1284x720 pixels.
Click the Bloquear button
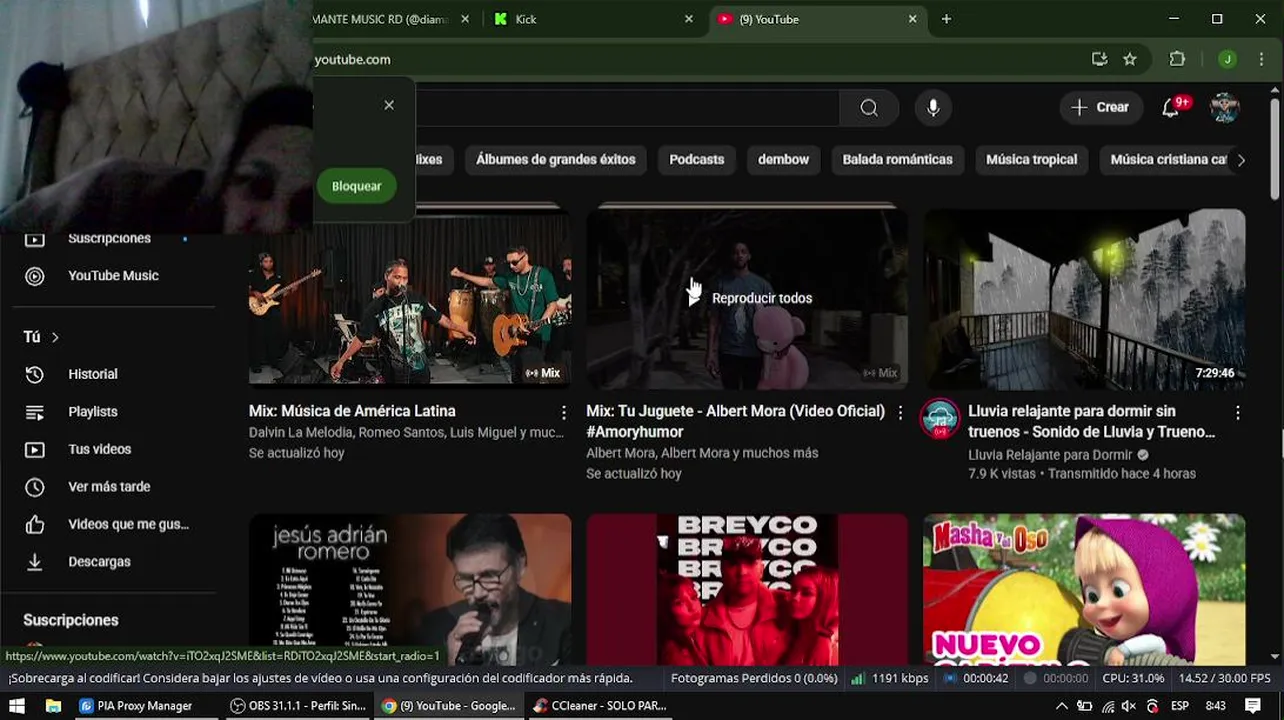click(x=356, y=186)
